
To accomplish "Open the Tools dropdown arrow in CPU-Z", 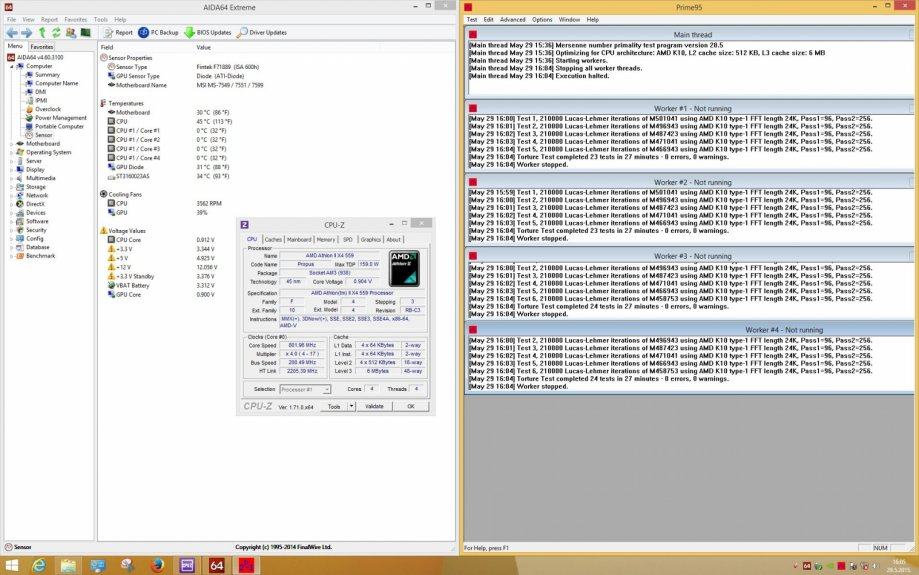I will point(352,406).
